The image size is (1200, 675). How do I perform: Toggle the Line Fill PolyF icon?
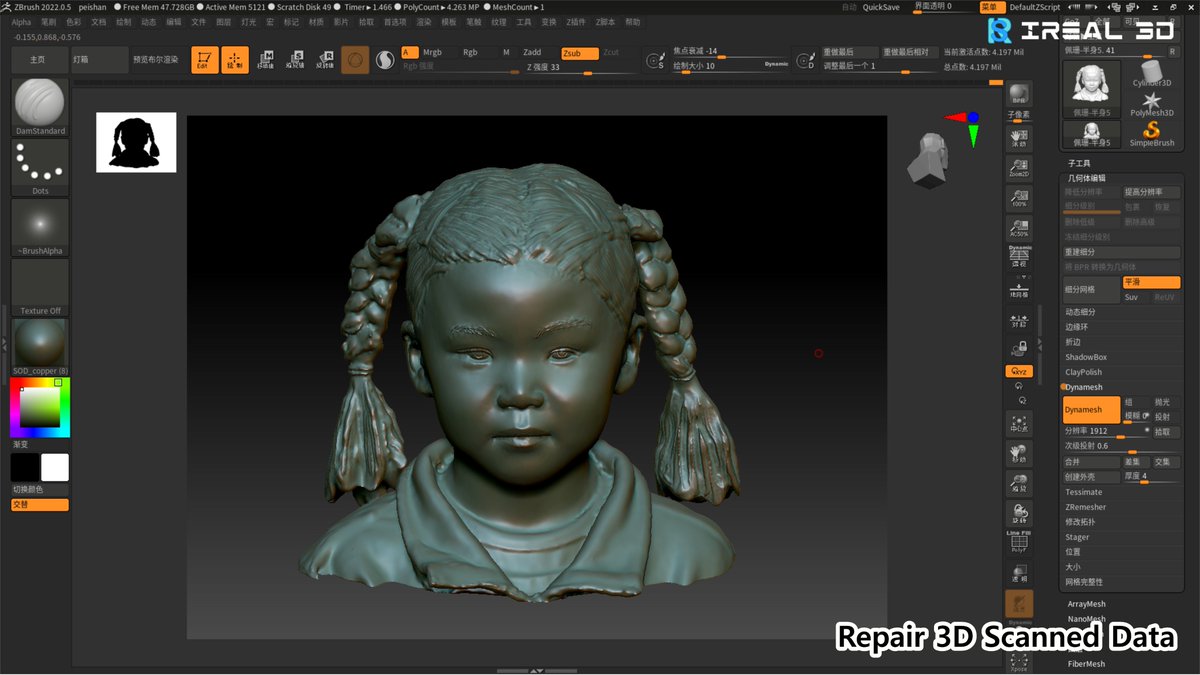click(x=1019, y=542)
